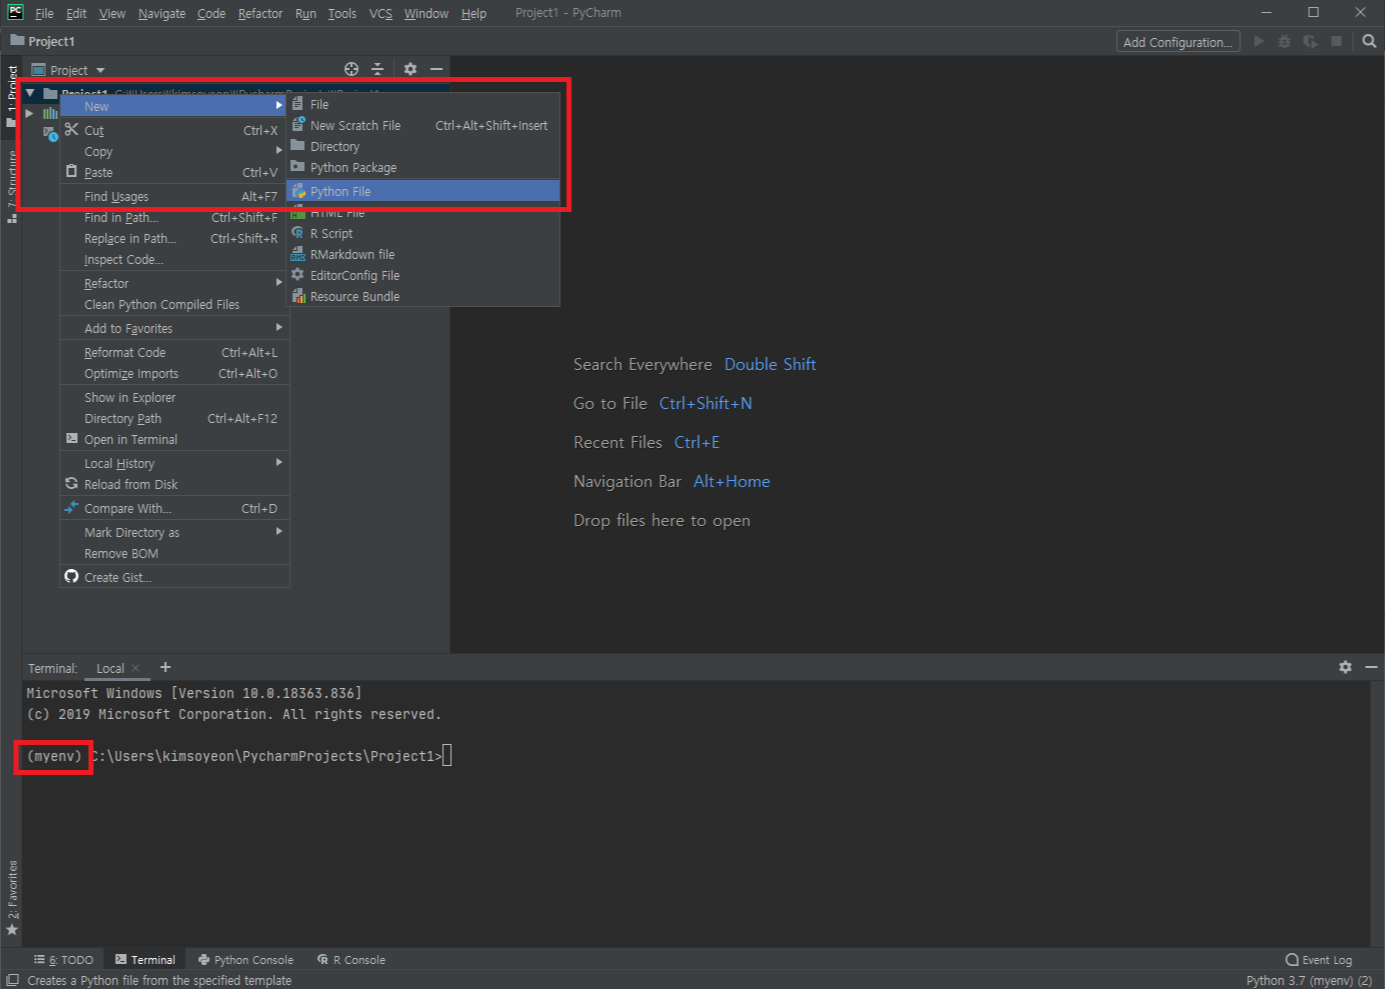Select Create Gist entry
The height and width of the screenshot is (989, 1385).
pyautogui.click(x=174, y=577)
